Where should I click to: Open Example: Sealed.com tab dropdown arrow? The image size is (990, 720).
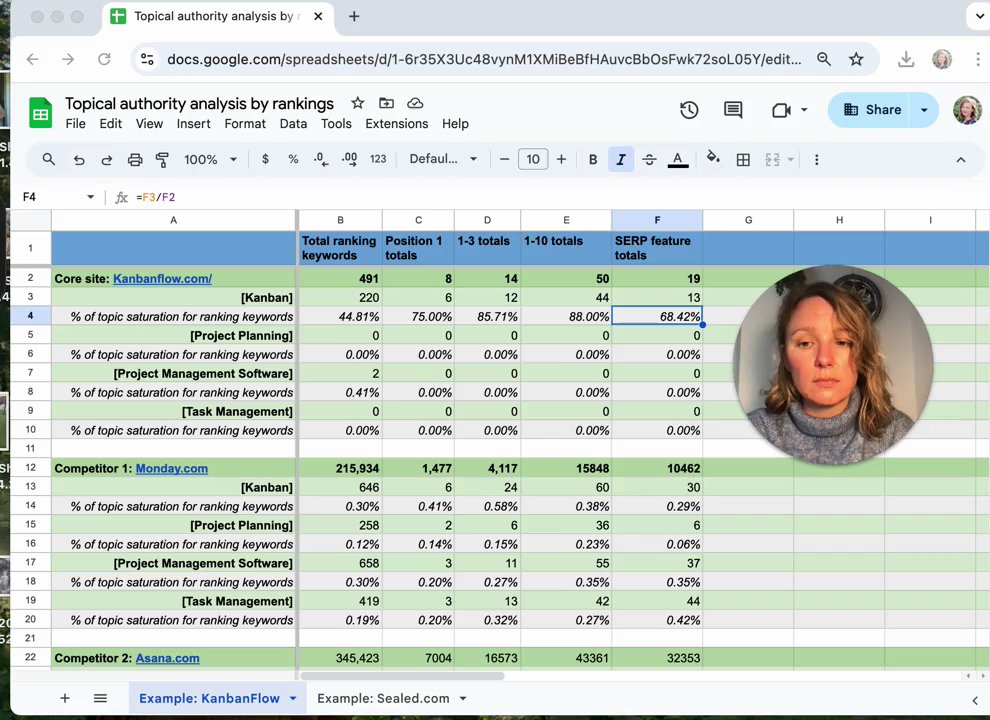point(463,699)
